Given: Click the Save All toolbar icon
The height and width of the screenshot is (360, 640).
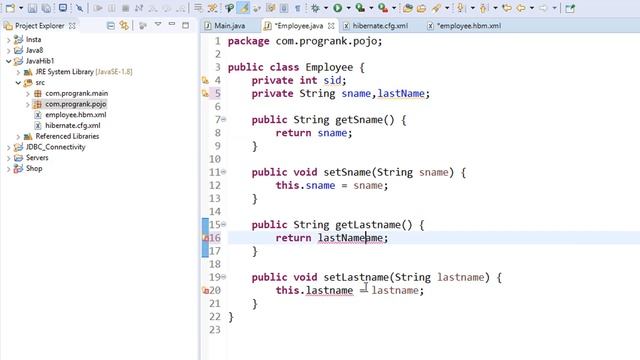Looking at the screenshot, I should 47,8.
